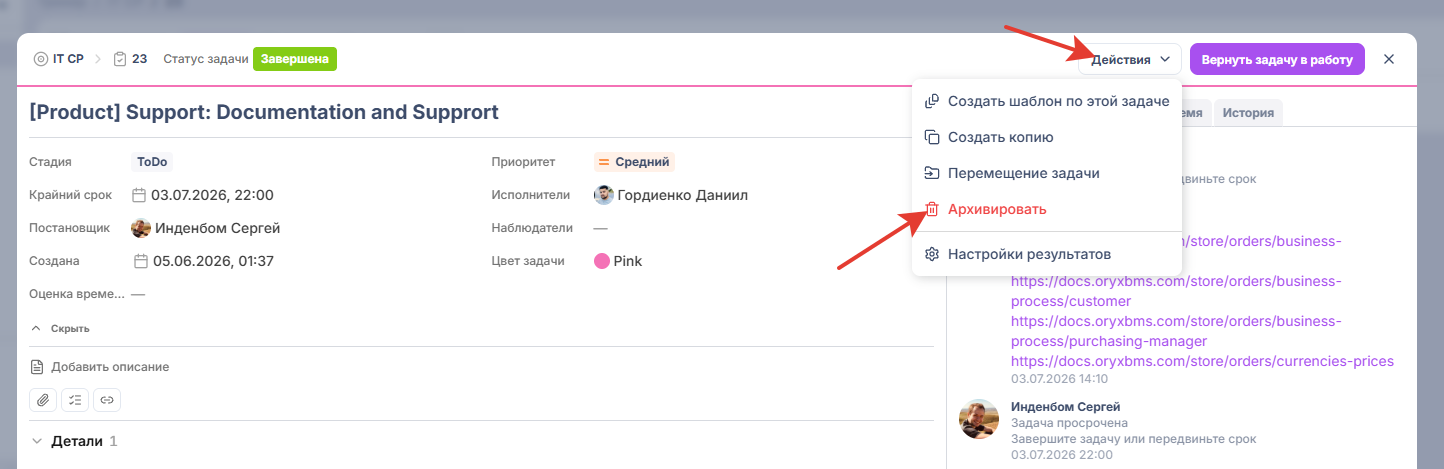
Task: Collapse the fields with Скрыть
Action: pos(60,328)
